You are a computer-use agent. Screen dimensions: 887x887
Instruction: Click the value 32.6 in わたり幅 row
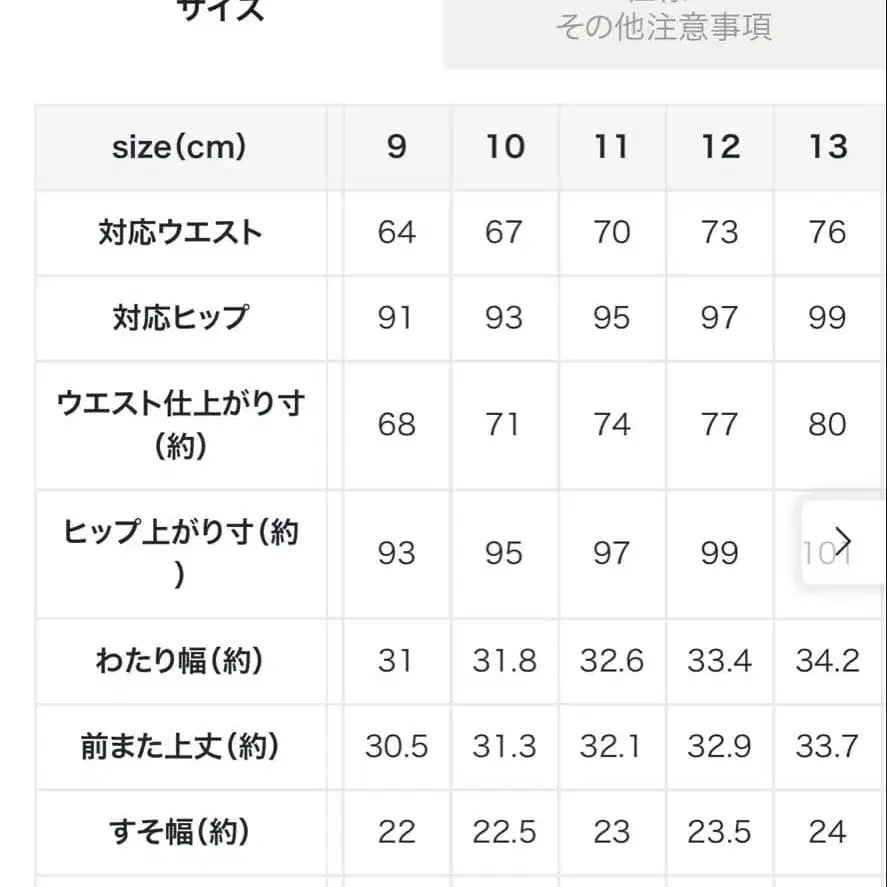click(x=611, y=661)
